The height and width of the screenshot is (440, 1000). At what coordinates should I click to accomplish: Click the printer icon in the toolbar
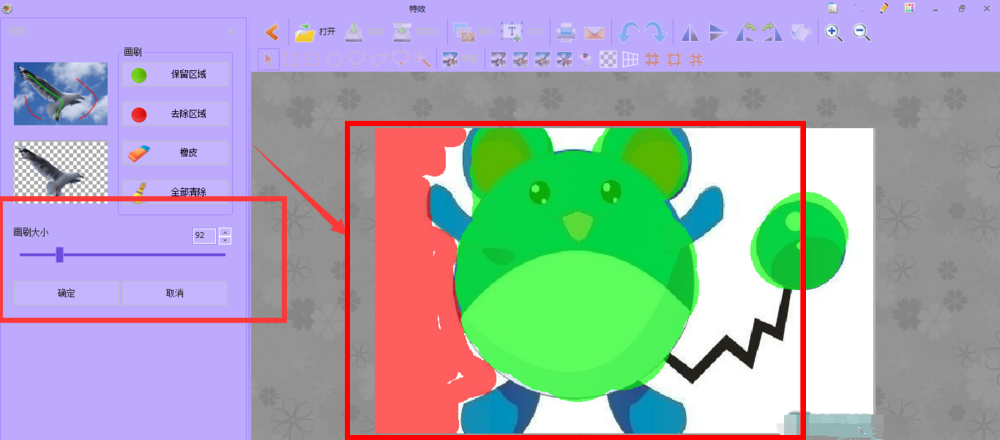[x=567, y=32]
